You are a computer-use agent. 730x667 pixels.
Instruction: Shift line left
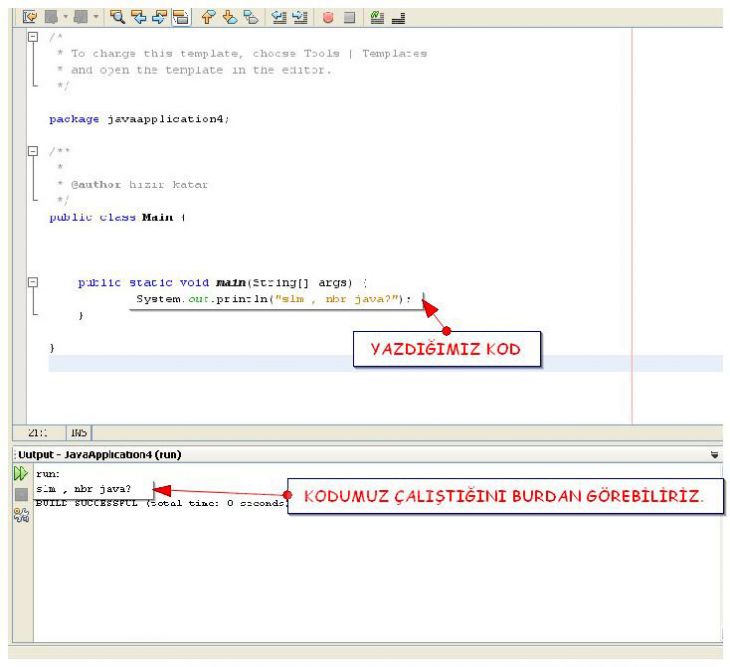tap(279, 17)
